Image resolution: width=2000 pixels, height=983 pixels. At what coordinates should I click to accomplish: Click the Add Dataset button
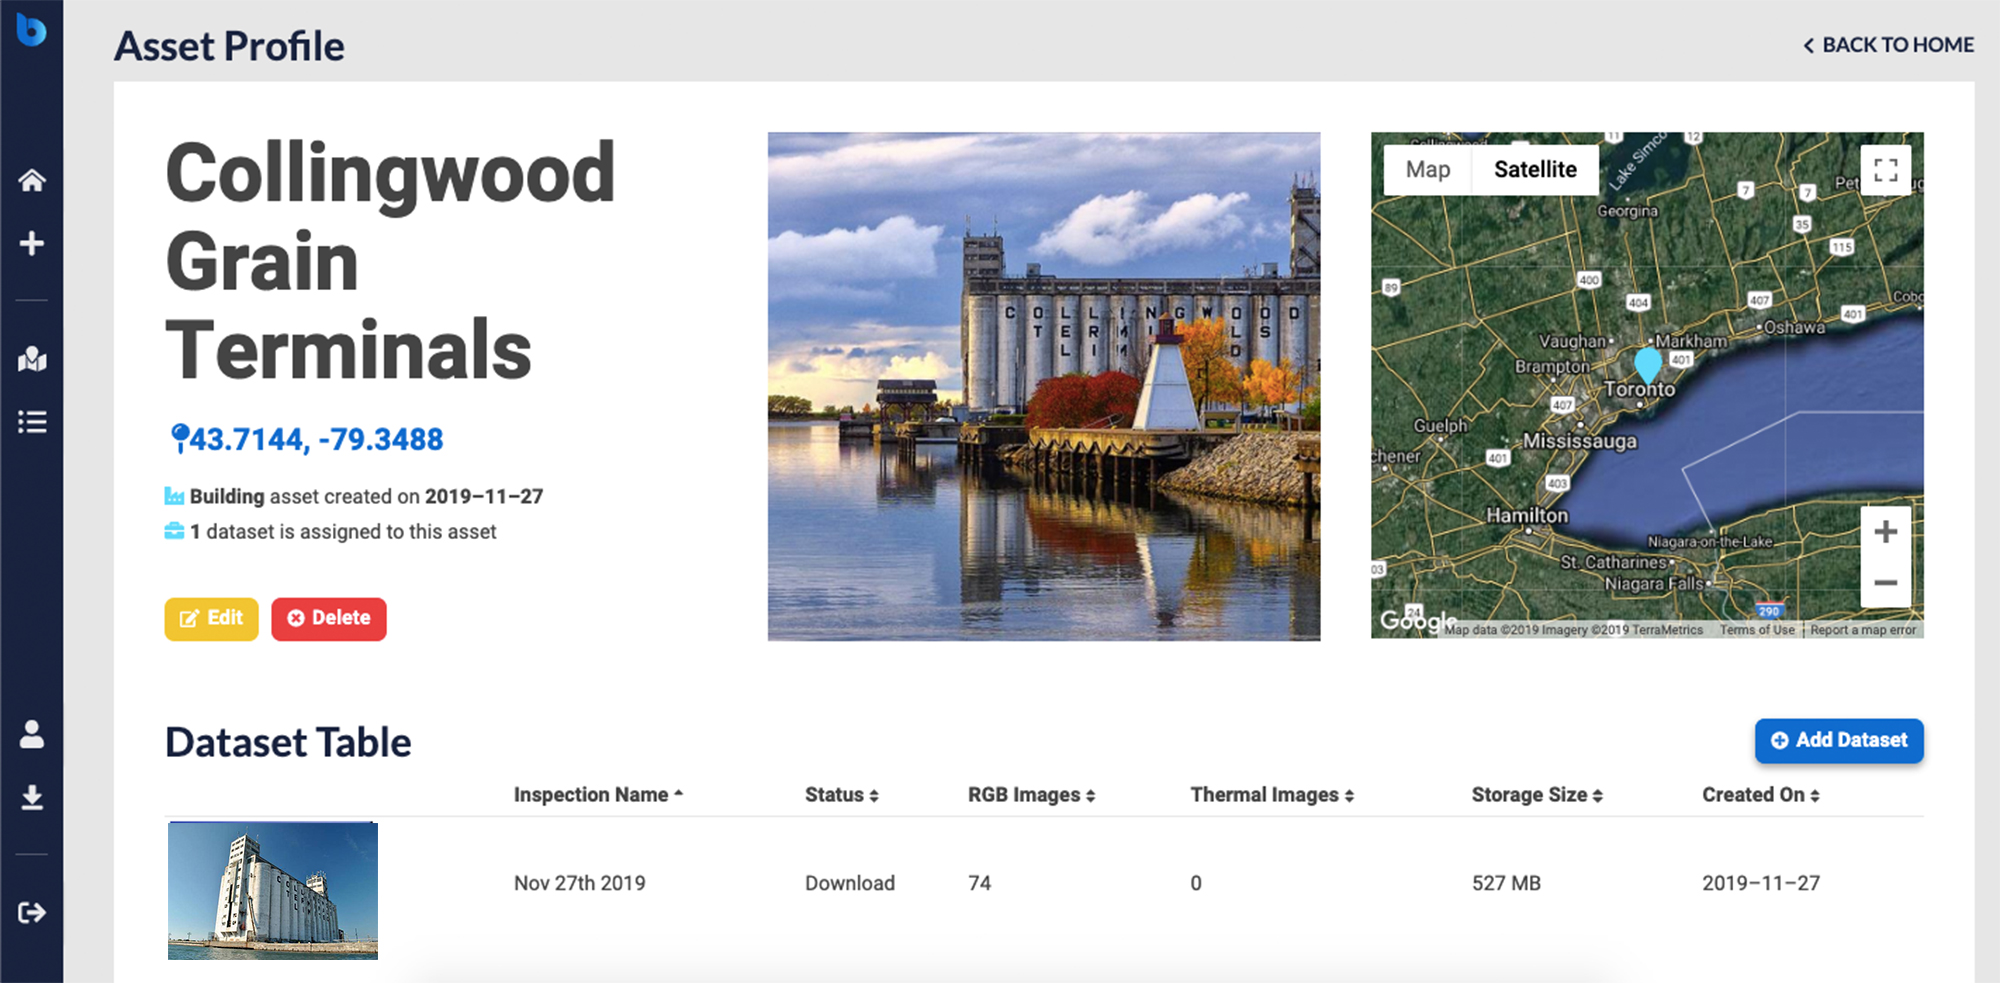pos(1839,741)
